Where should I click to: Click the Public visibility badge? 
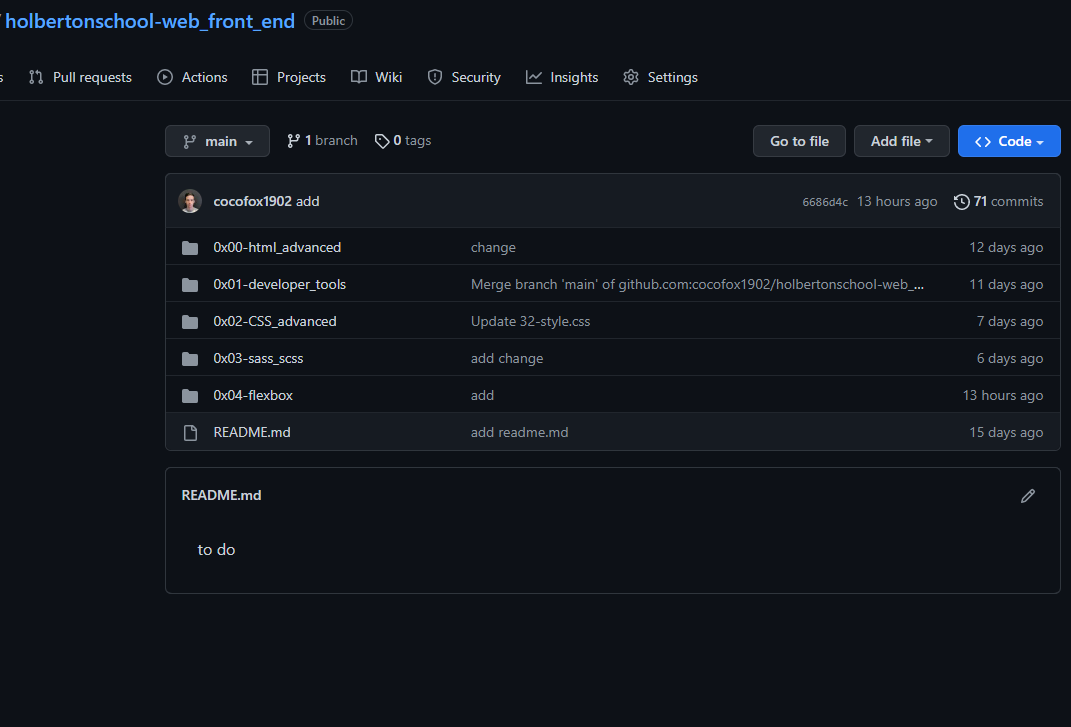(x=329, y=20)
